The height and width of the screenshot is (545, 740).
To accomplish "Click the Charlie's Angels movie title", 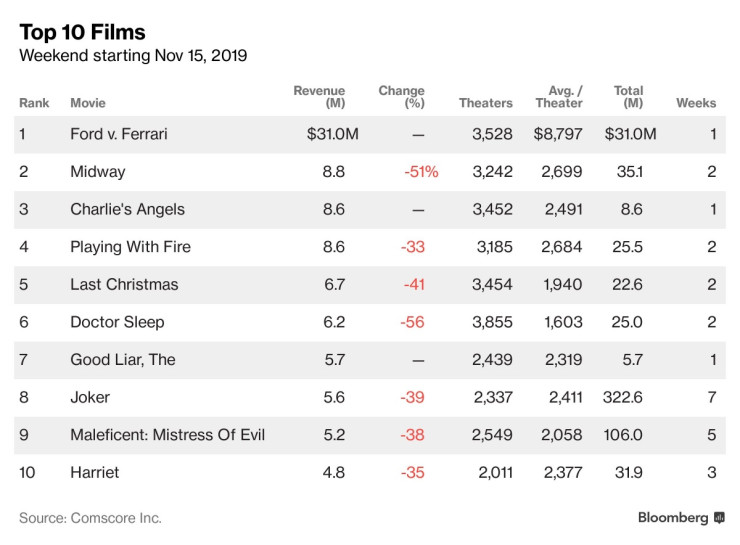I will [x=127, y=210].
